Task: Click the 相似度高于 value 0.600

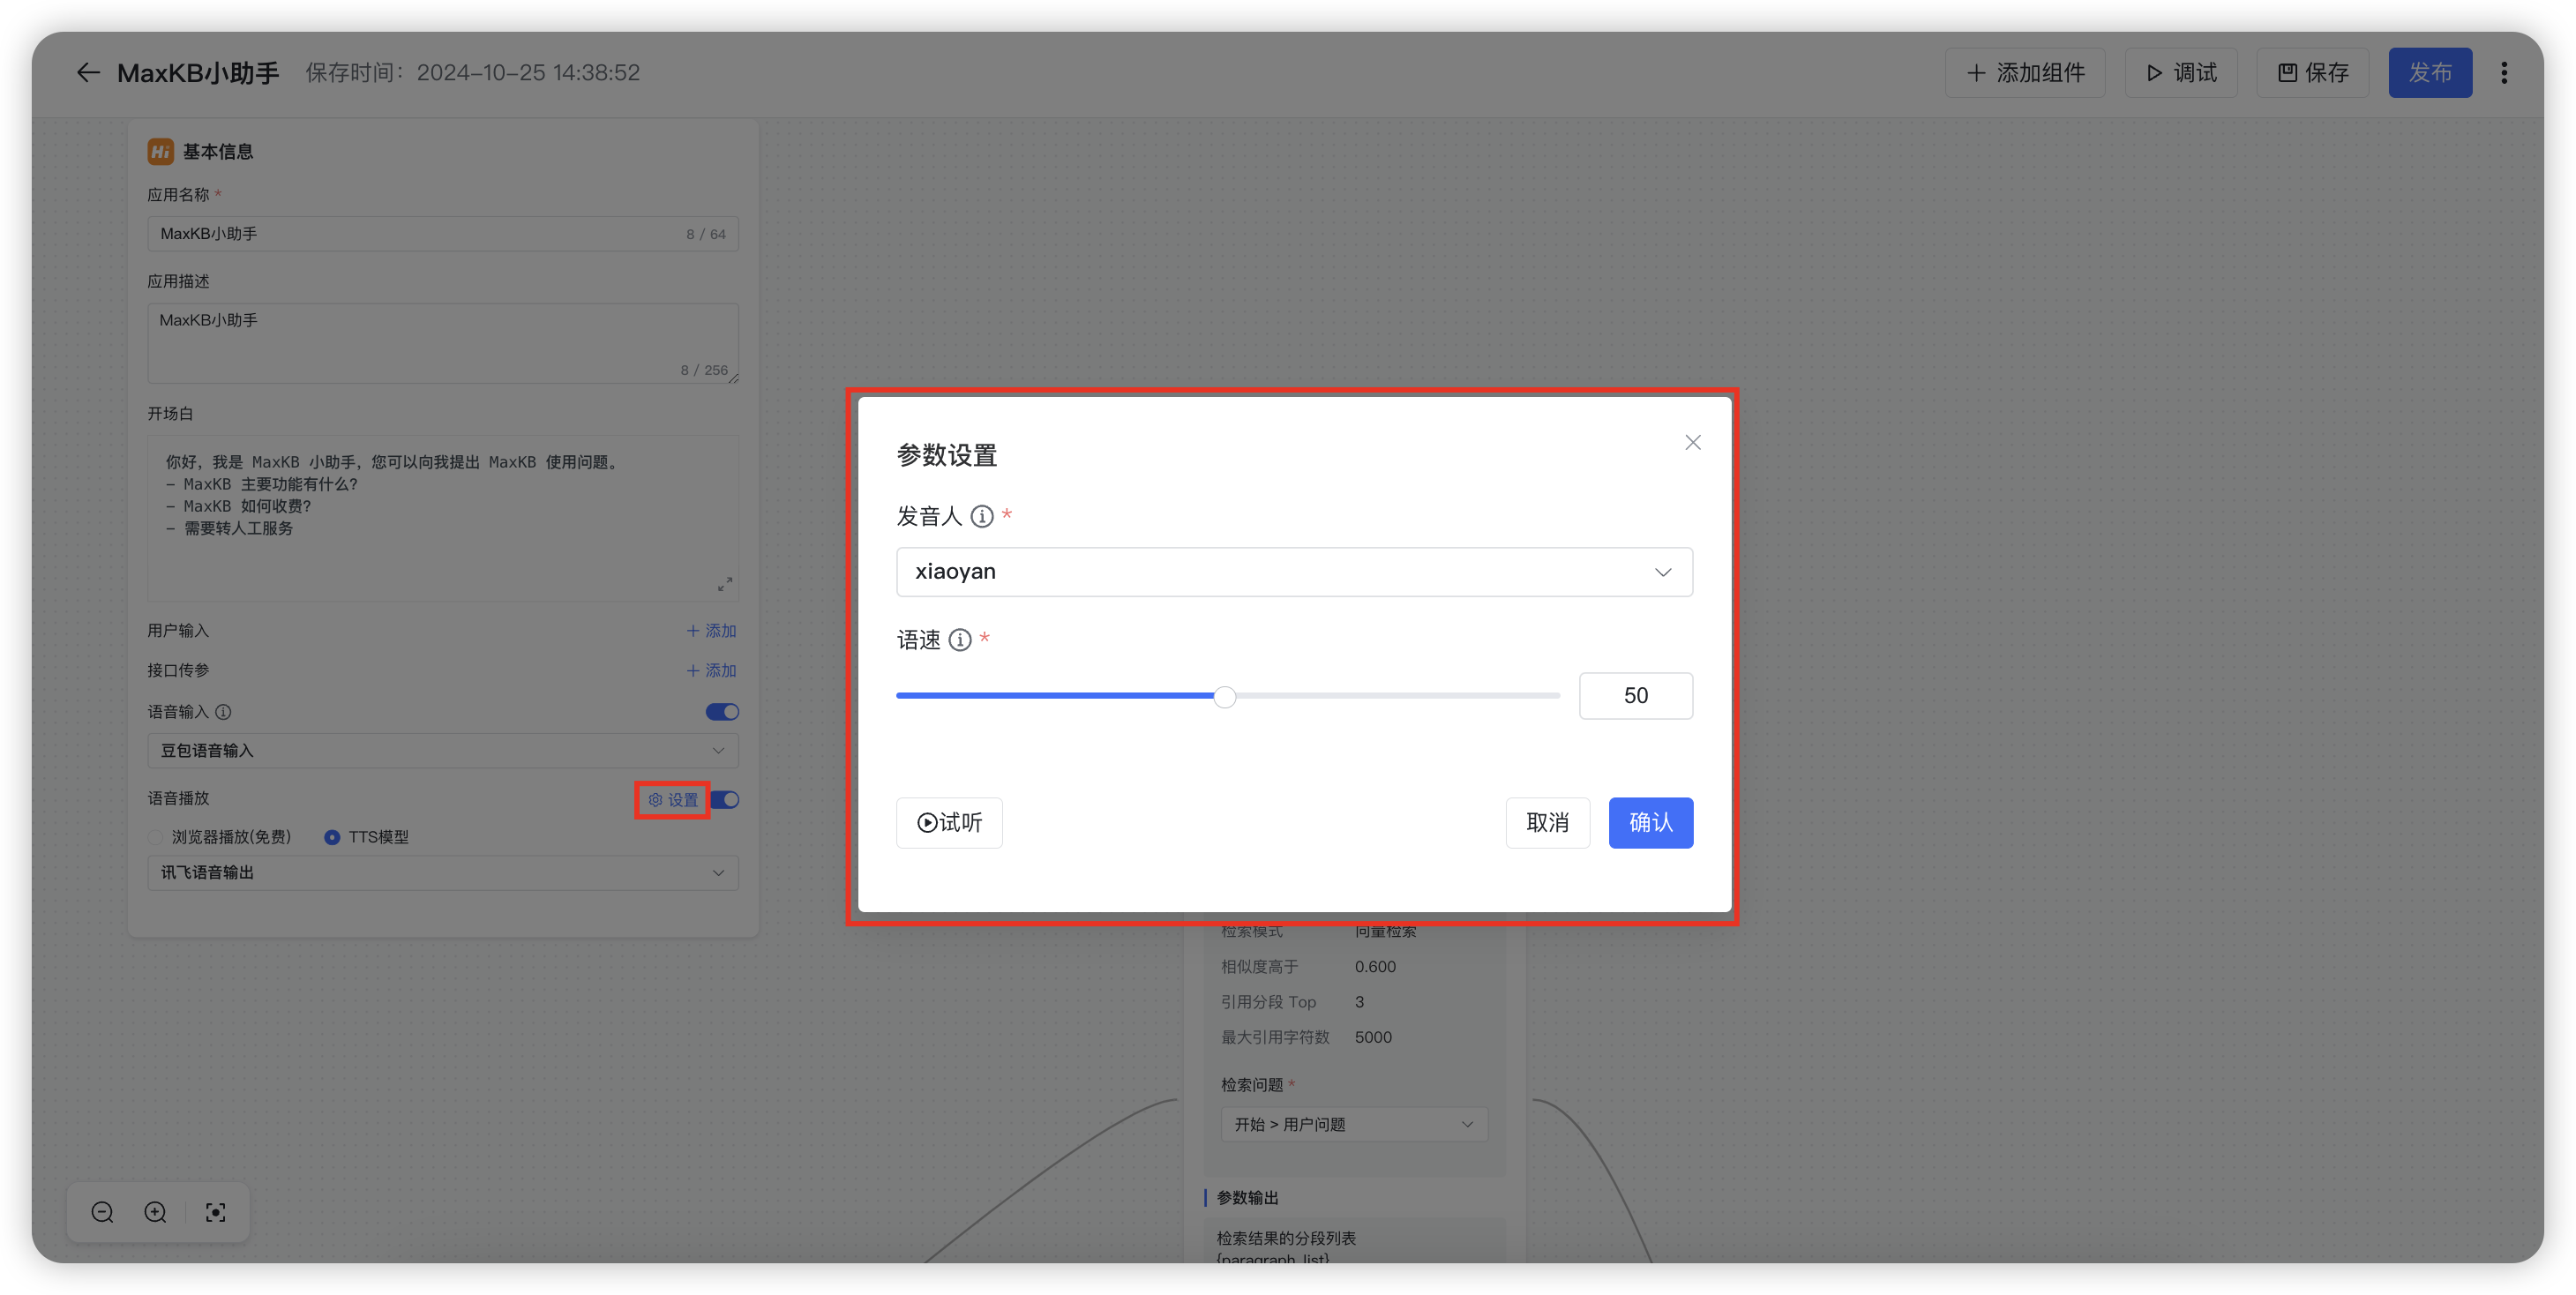Action: [1375, 967]
